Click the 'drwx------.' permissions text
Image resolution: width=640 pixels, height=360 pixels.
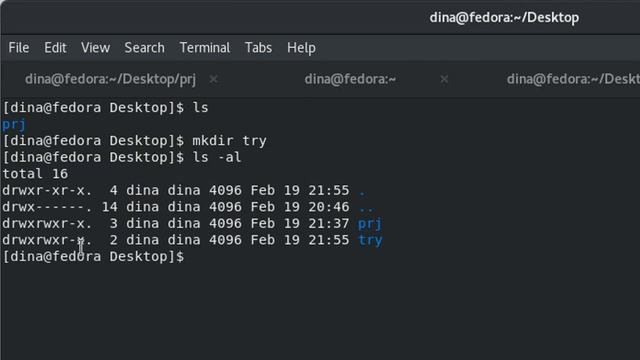pos(47,207)
